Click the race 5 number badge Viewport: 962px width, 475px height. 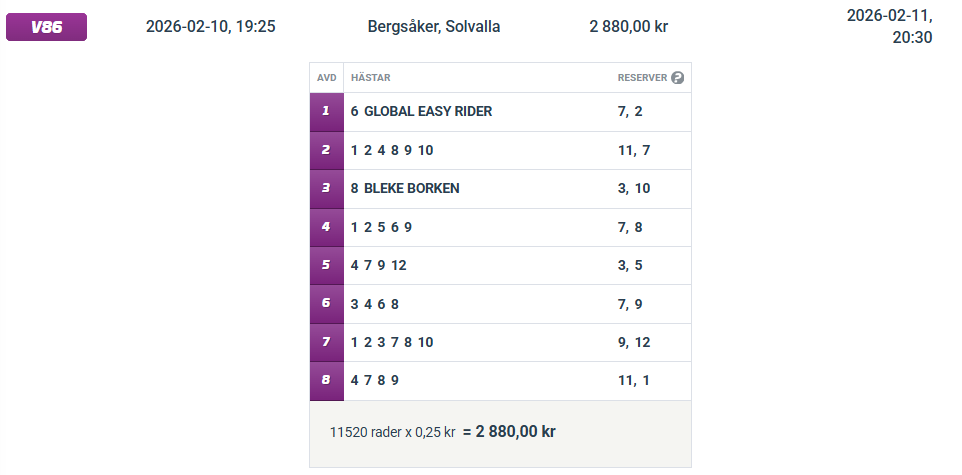coord(326,265)
